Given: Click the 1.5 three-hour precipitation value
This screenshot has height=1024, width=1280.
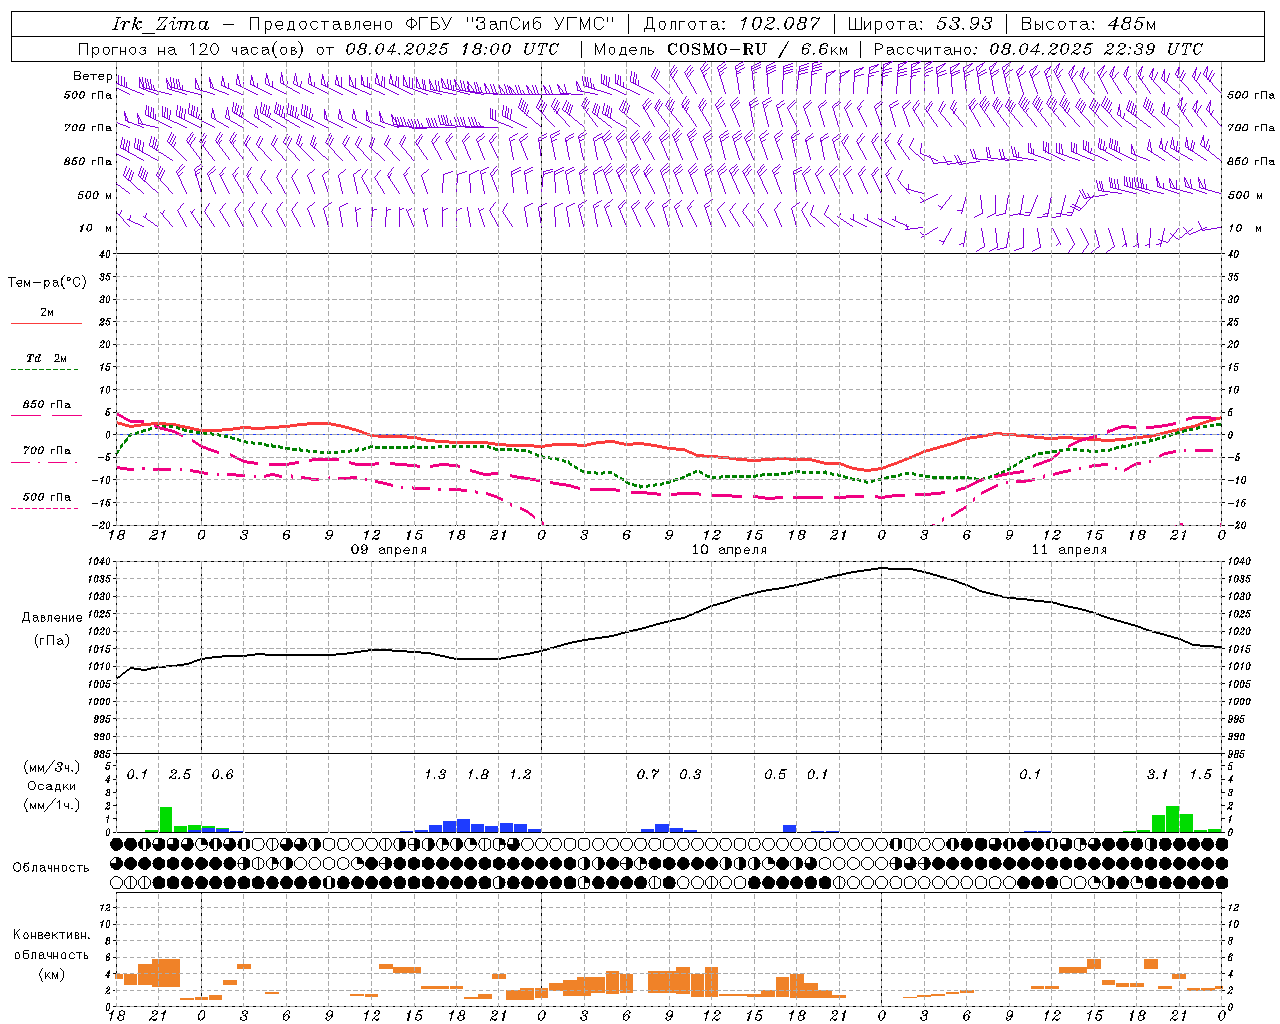Looking at the screenshot, I should [1200, 775].
